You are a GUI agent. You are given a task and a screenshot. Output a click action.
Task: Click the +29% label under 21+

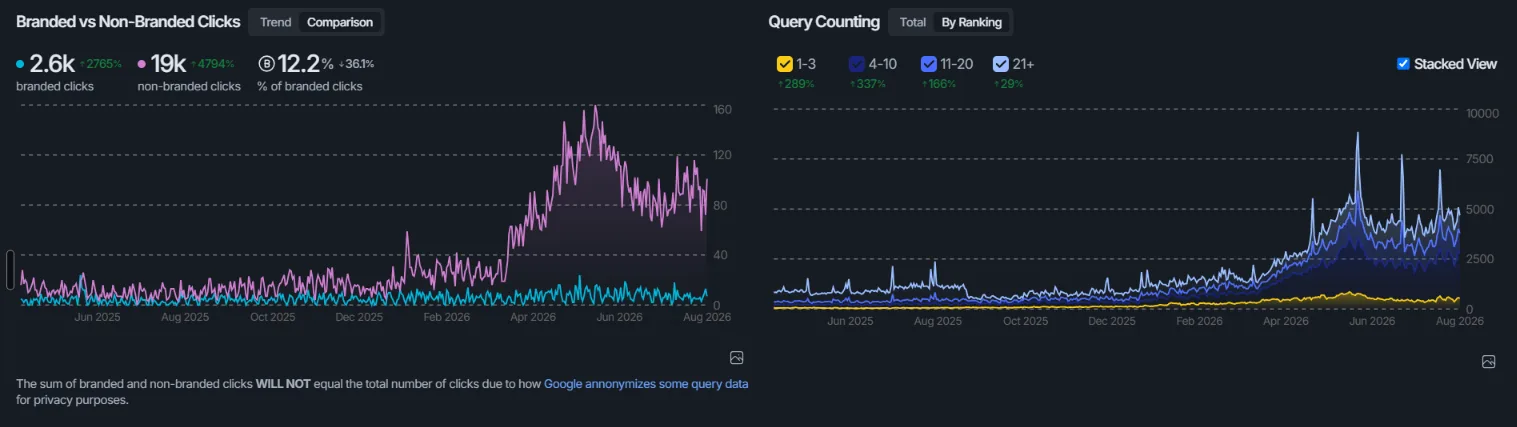[1008, 84]
